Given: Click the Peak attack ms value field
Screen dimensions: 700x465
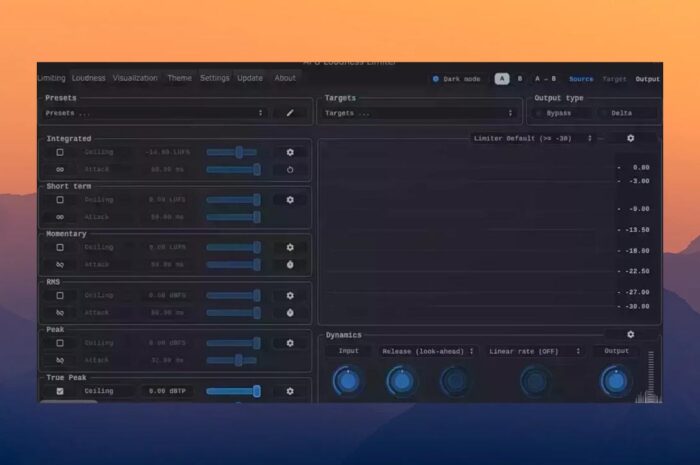Looking at the screenshot, I should click(x=167, y=360).
